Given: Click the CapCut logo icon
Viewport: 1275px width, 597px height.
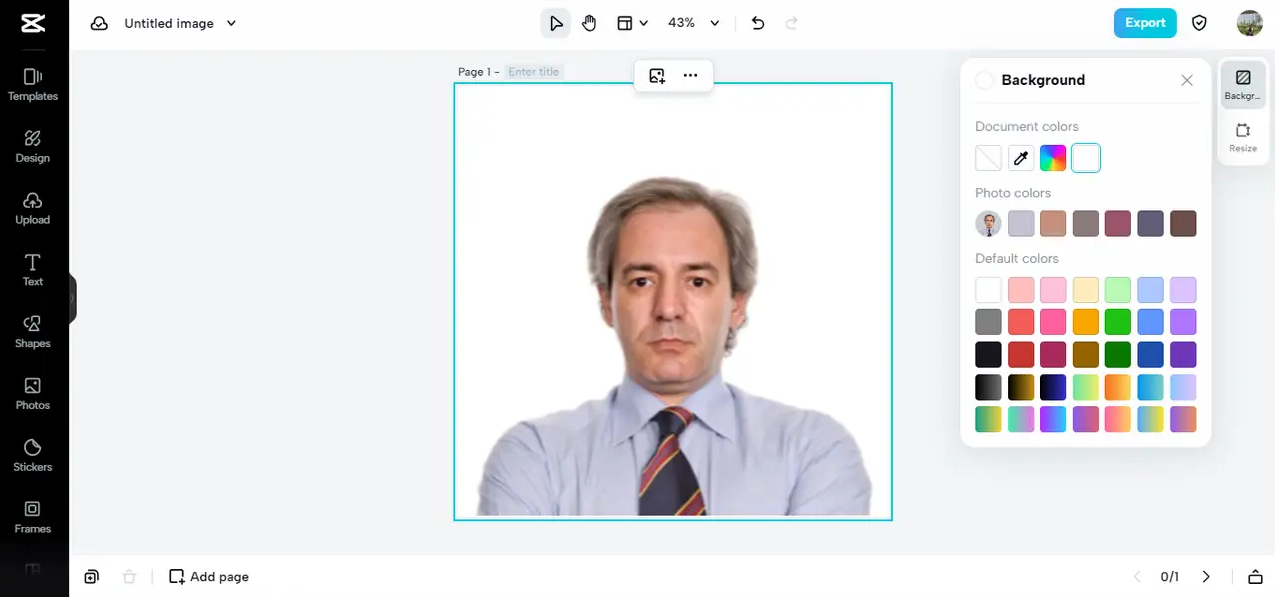Looking at the screenshot, I should pos(32,23).
